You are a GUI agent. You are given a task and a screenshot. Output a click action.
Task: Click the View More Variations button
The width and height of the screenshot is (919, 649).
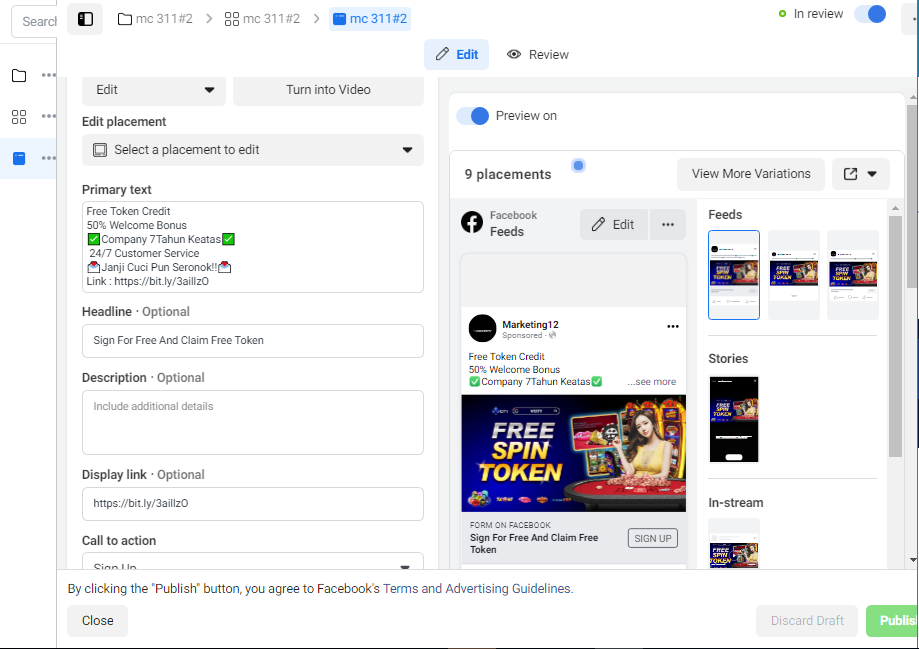click(751, 174)
